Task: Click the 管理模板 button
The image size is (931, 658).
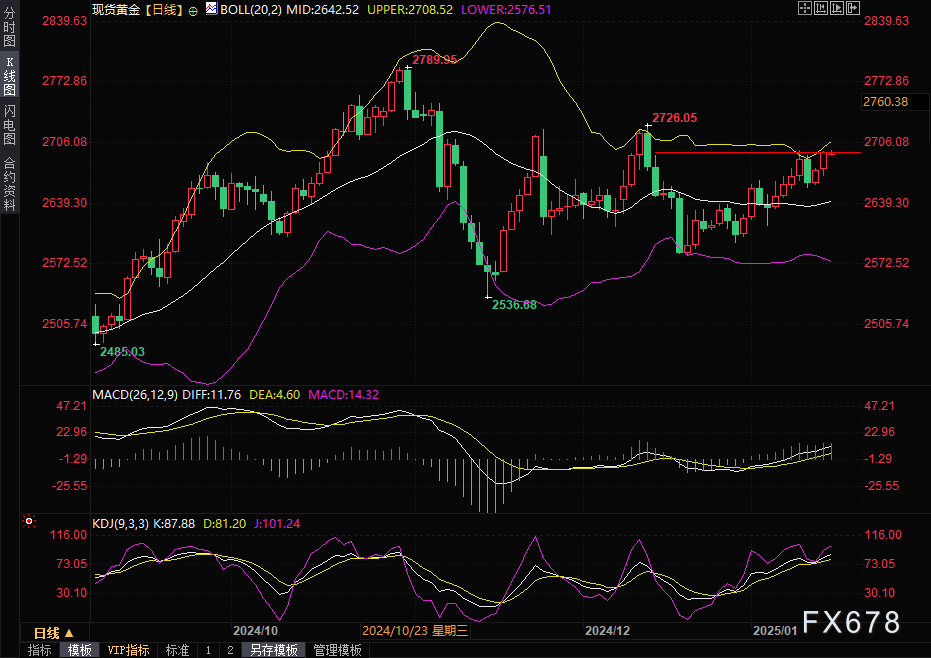Action: point(338,650)
